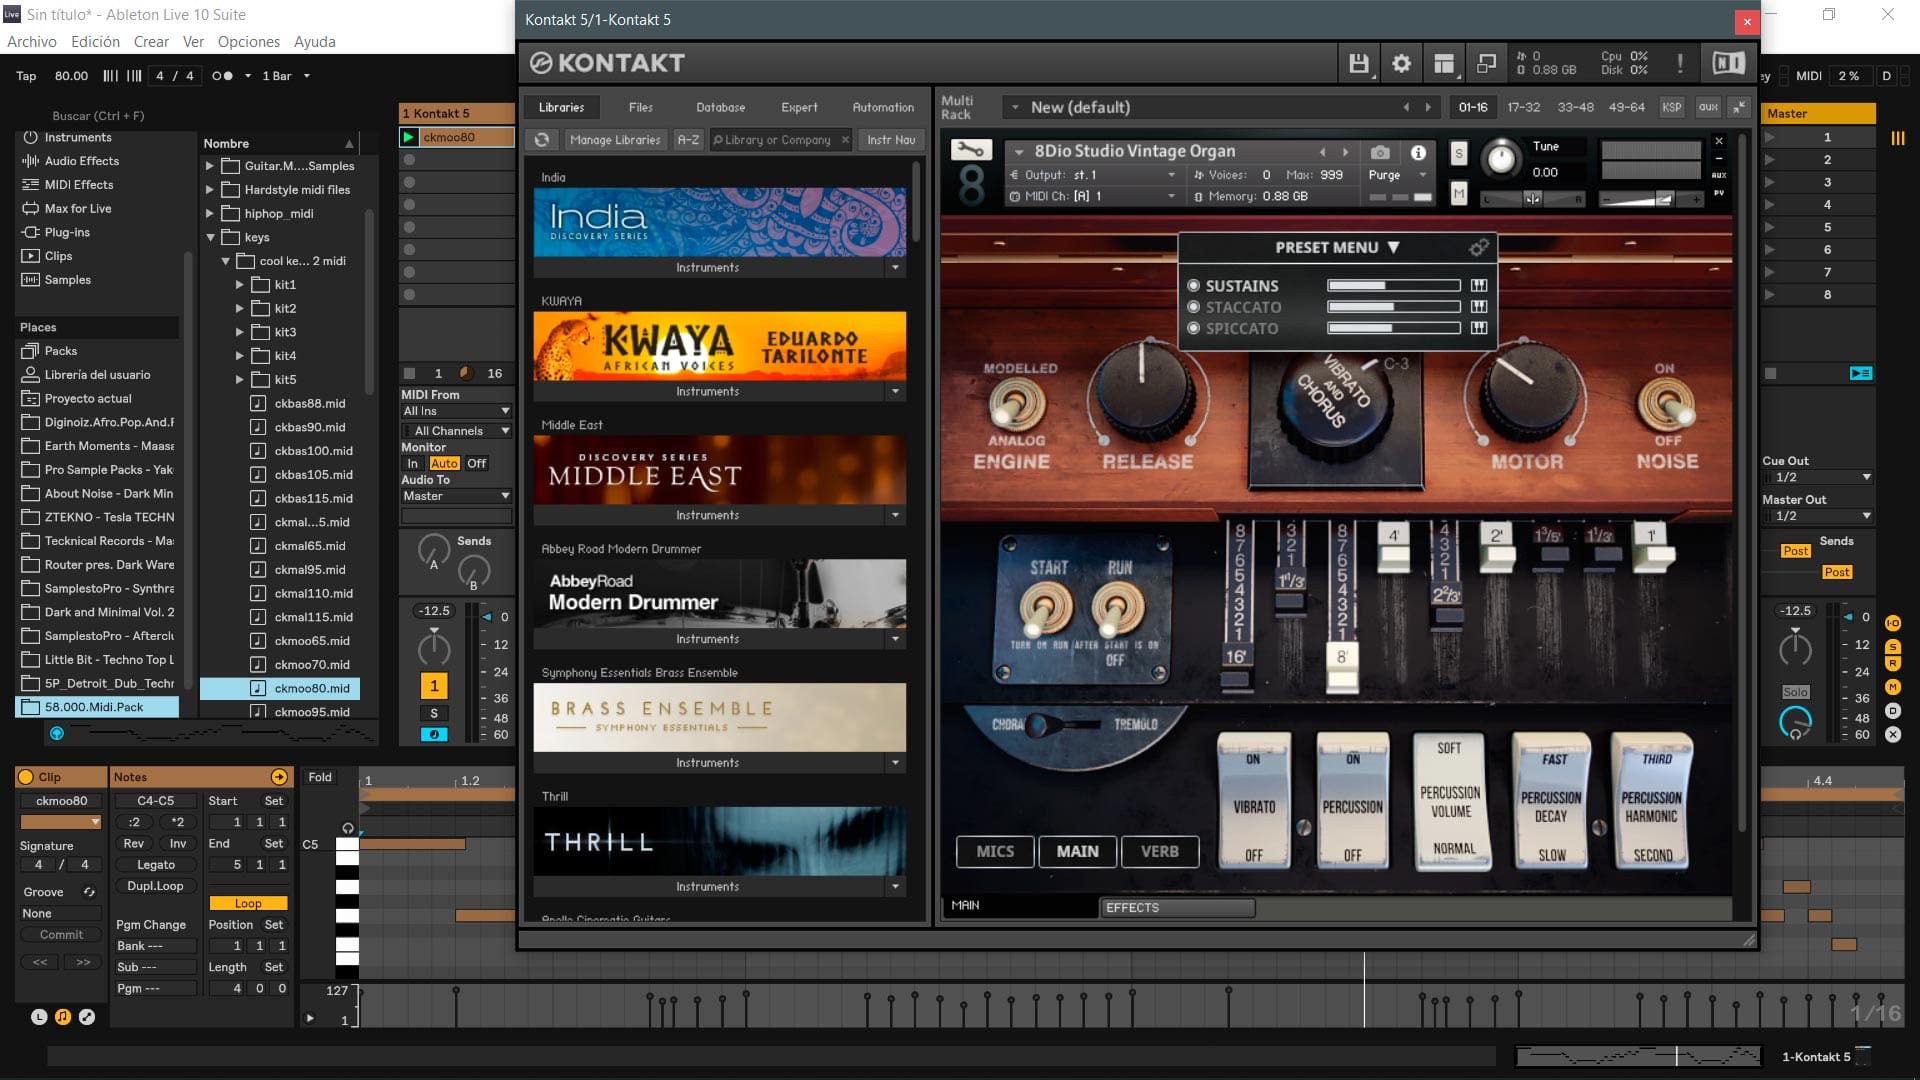Viewport: 1920px width, 1080px height.
Task: Open keyboard range icon for SPICCATO
Action: (1479, 328)
